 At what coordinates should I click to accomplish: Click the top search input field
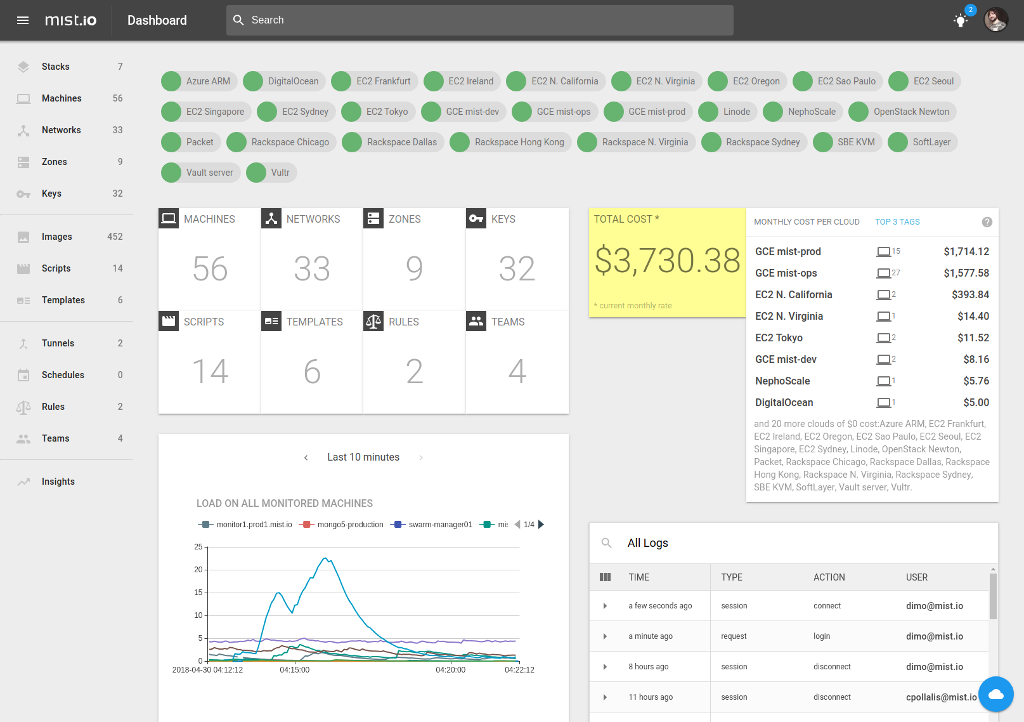(x=480, y=20)
